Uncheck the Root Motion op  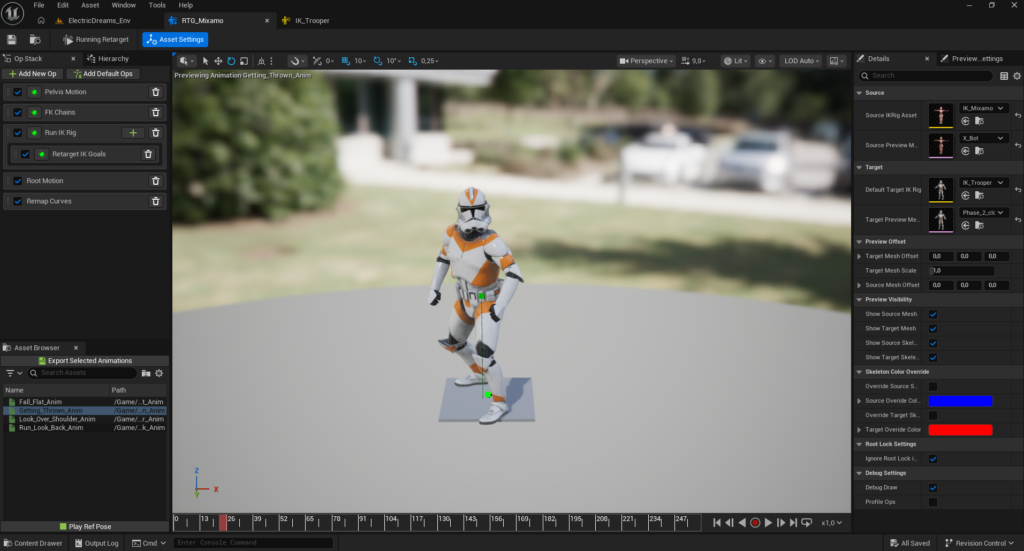click(18, 181)
